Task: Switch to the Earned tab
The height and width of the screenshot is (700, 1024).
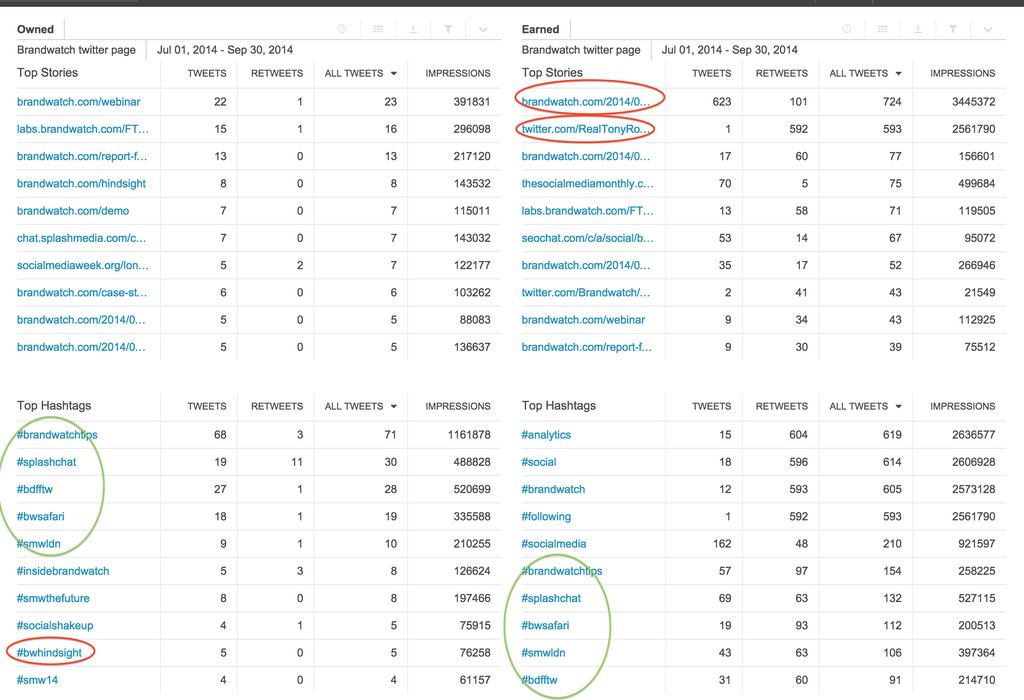Action: click(540, 29)
